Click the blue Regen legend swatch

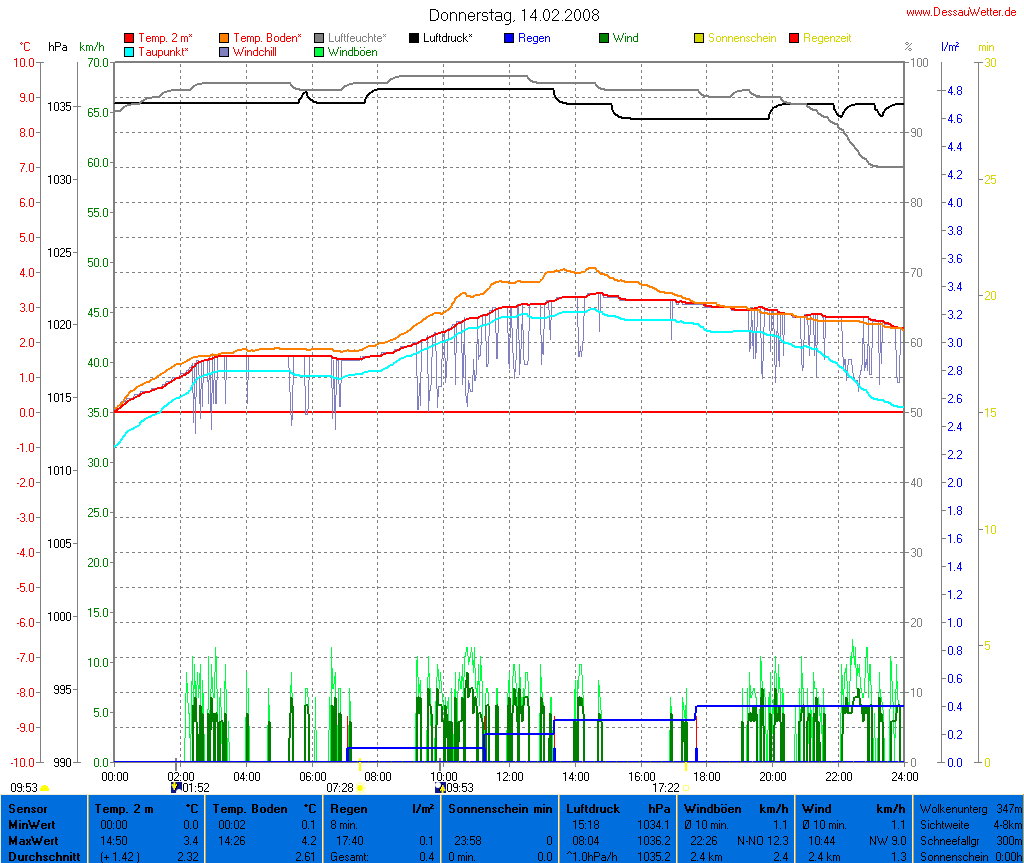click(x=509, y=38)
